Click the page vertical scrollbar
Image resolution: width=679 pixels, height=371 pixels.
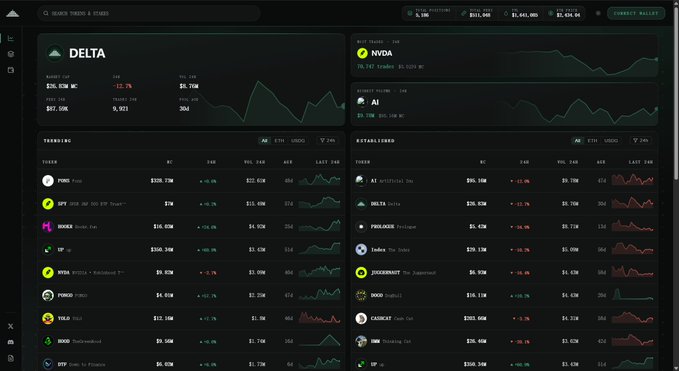tap(676, 93)
